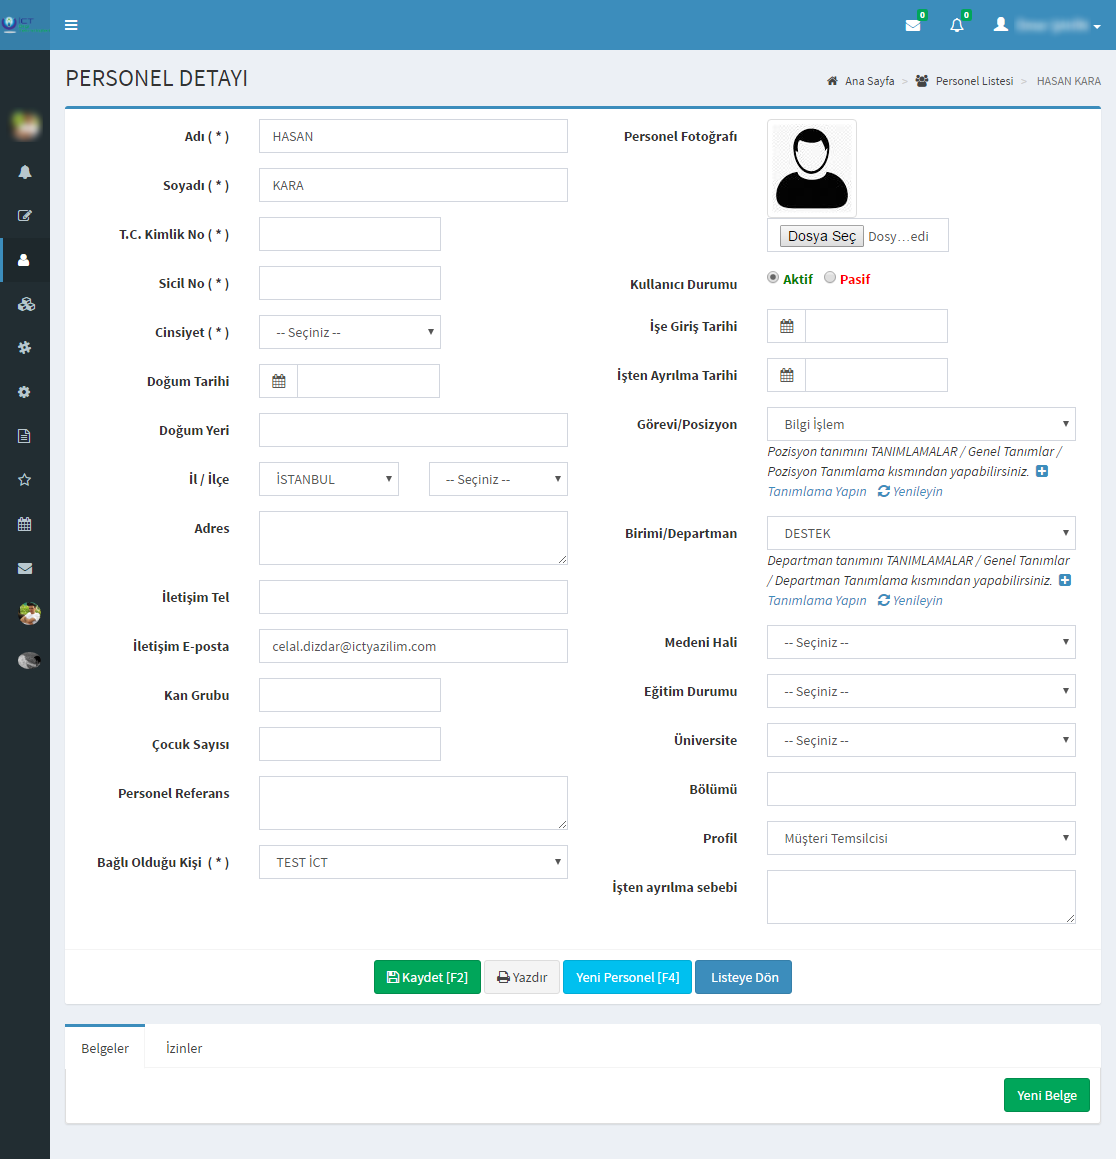Click the T.C. Kimlik No input field

point(349,234)
